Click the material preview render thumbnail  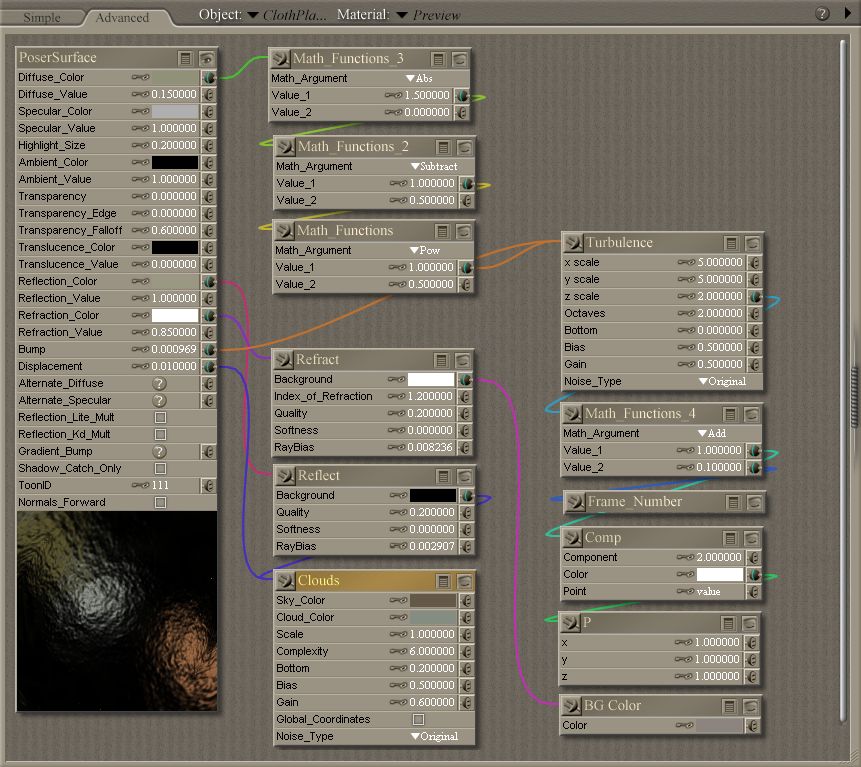point(116,610)
